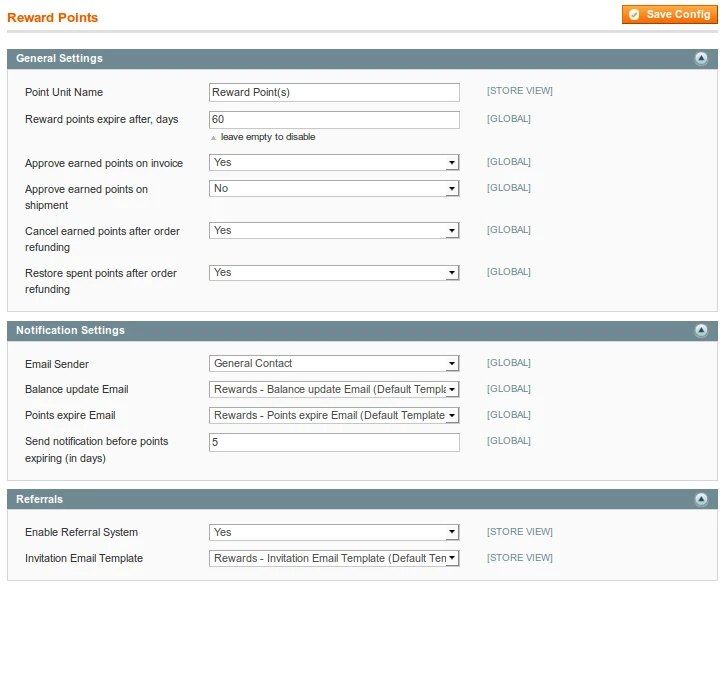
Task: Open Balance update Email template dropdown
Action: 334,389
